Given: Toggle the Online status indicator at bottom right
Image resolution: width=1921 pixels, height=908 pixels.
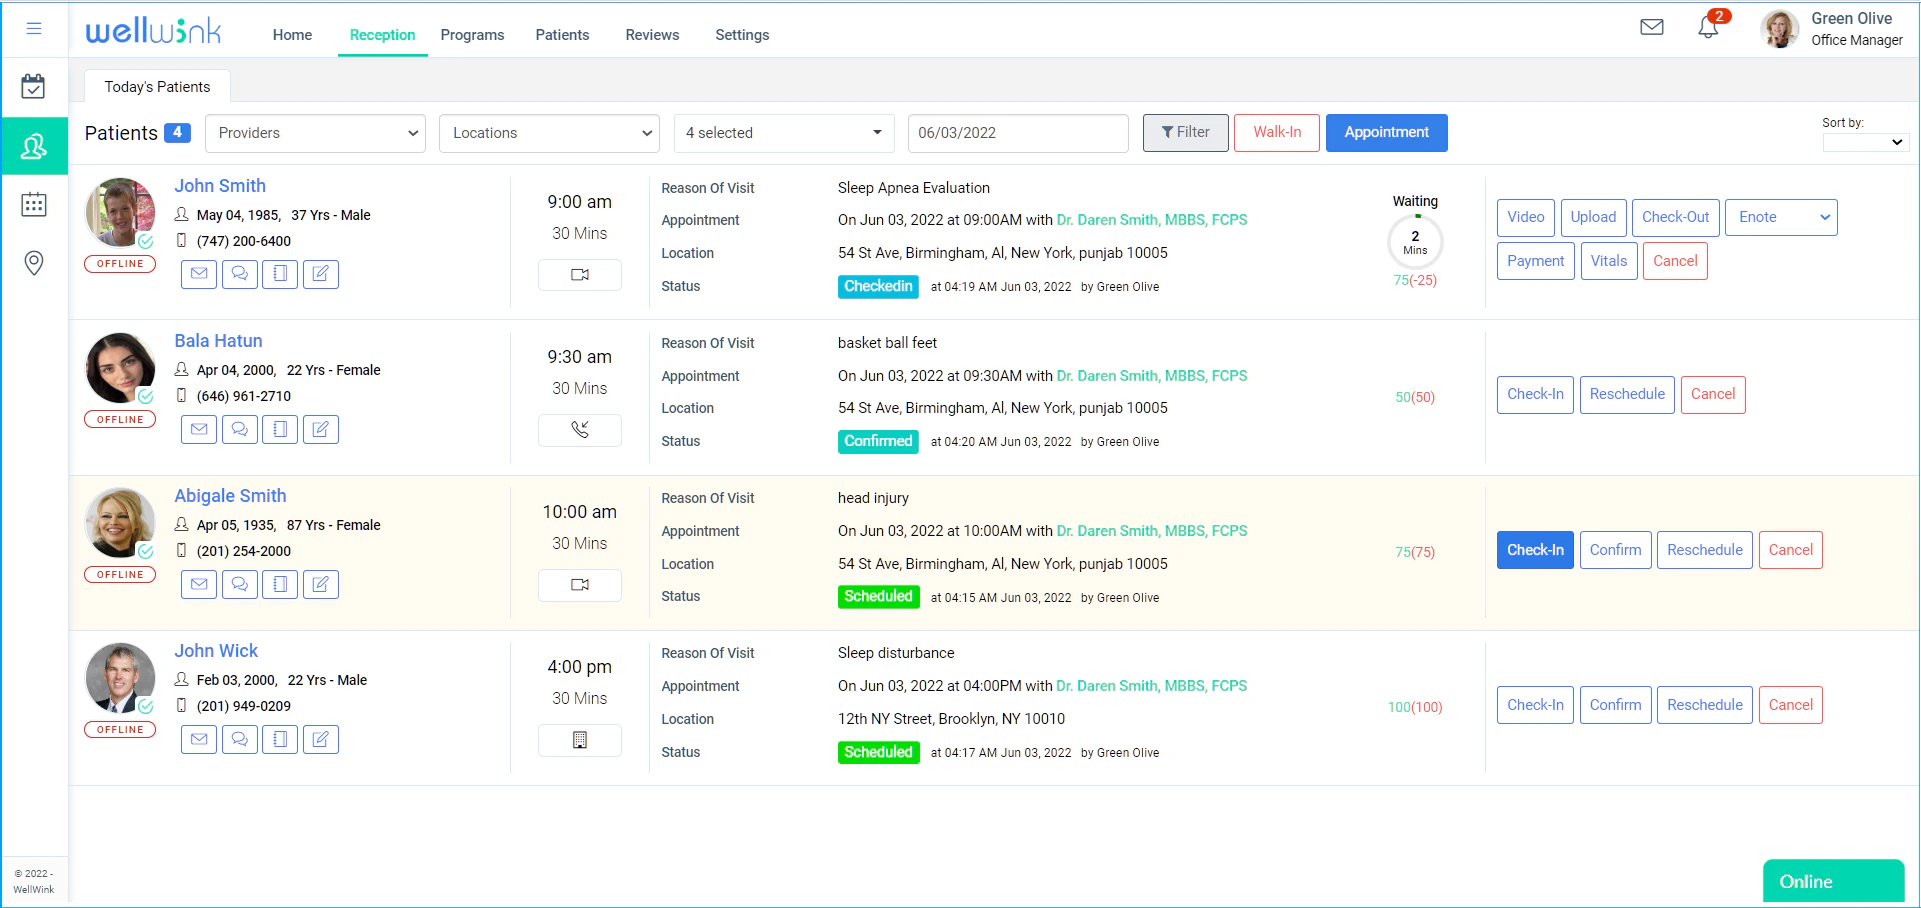Looking at the screenshot, I should 1832,881.
